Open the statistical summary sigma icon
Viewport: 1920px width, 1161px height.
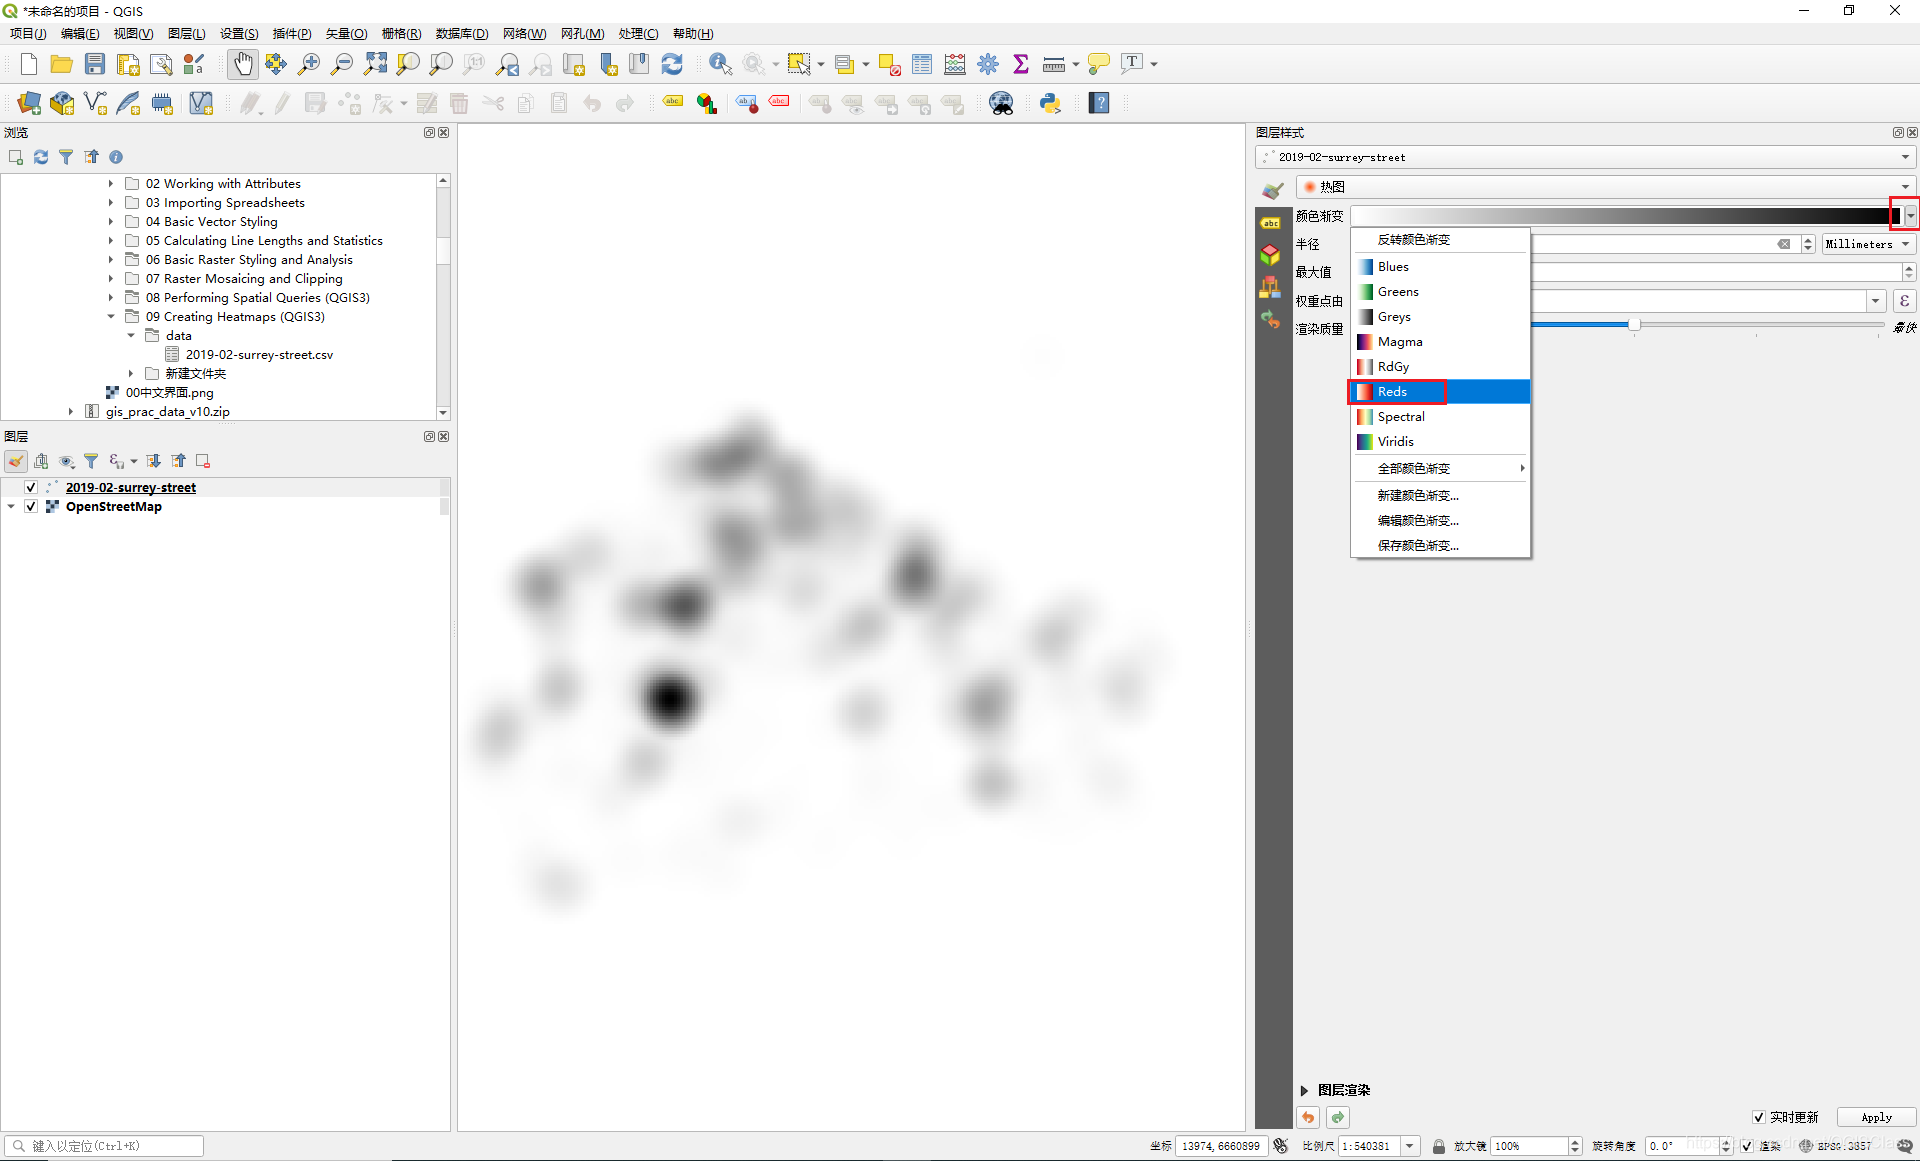point(1021,64)
